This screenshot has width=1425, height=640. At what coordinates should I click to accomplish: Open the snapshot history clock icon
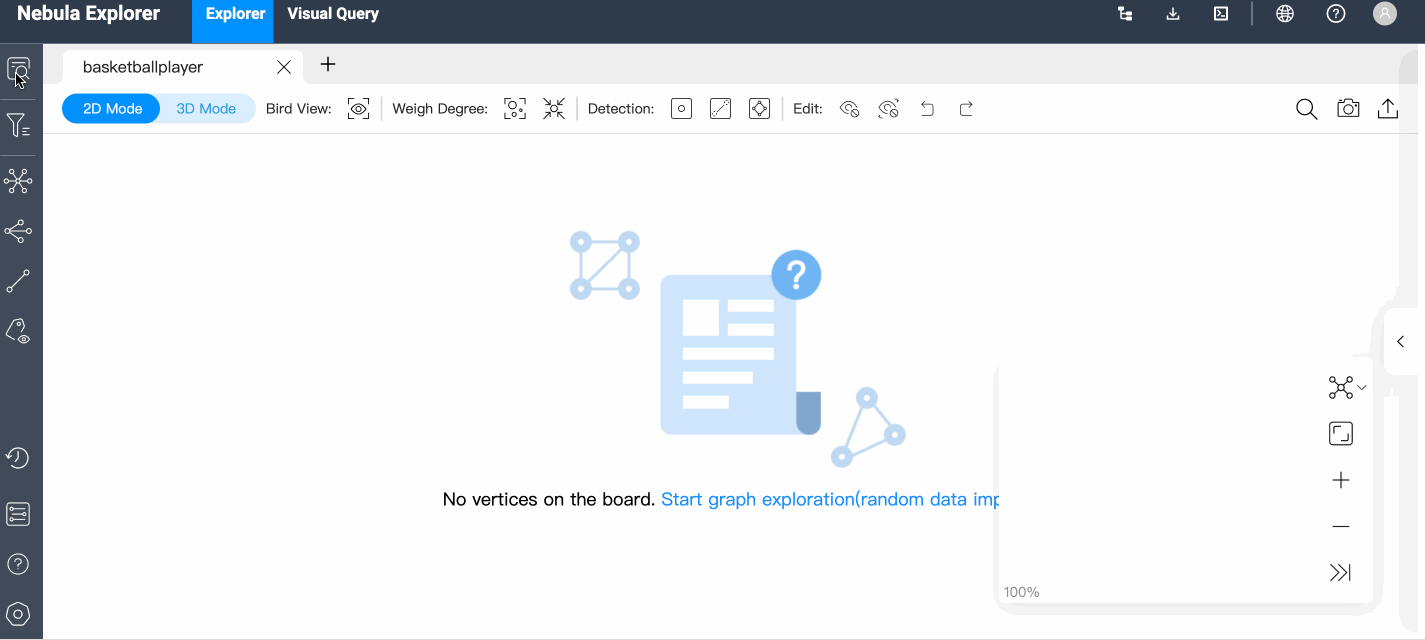click(x=18, y=458)
